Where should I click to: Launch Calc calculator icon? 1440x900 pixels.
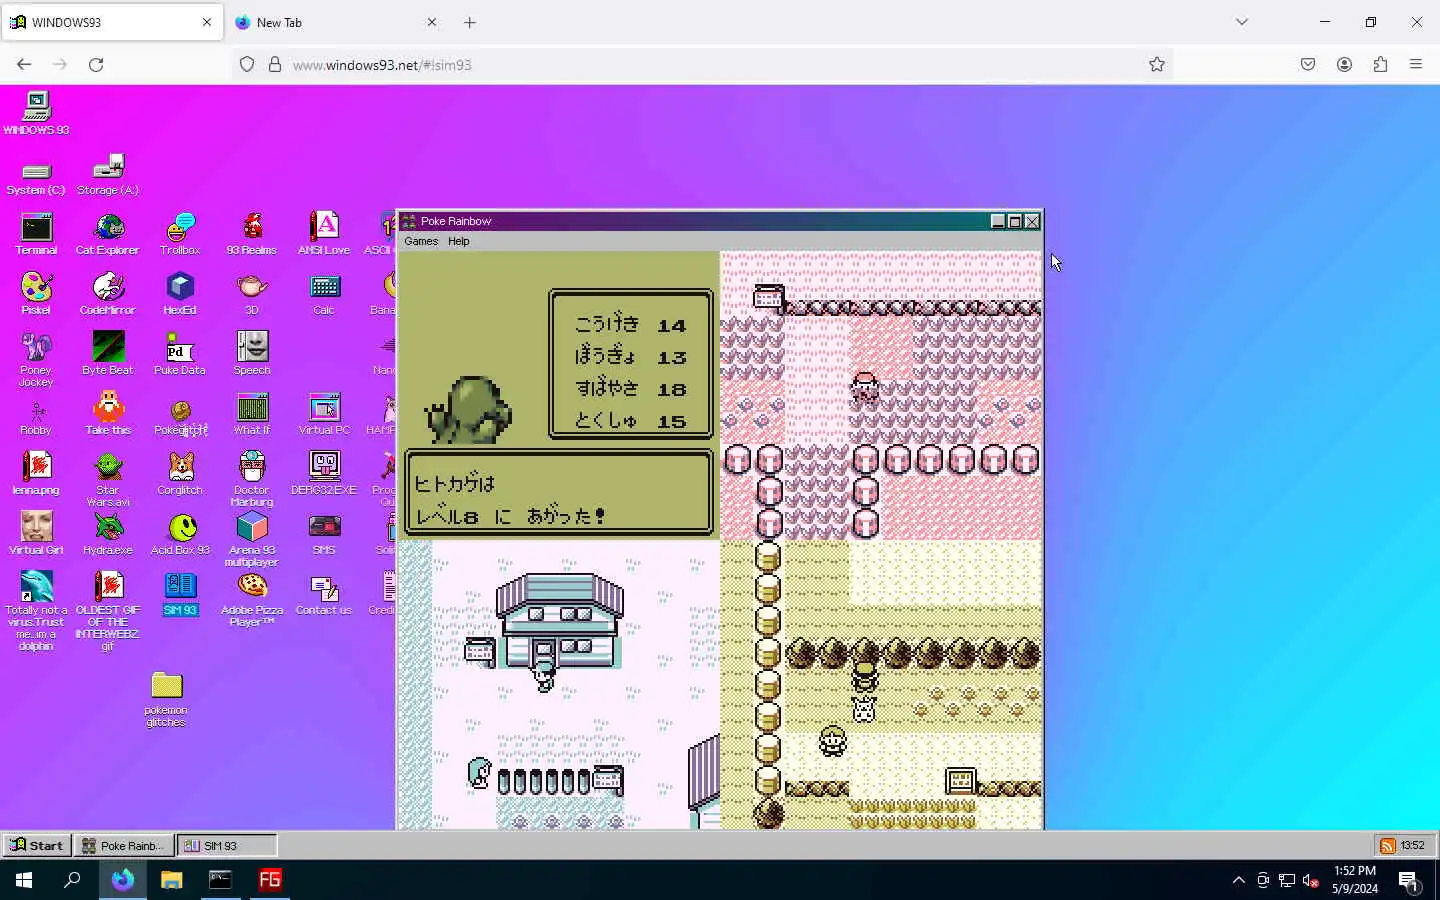(324, 295)
